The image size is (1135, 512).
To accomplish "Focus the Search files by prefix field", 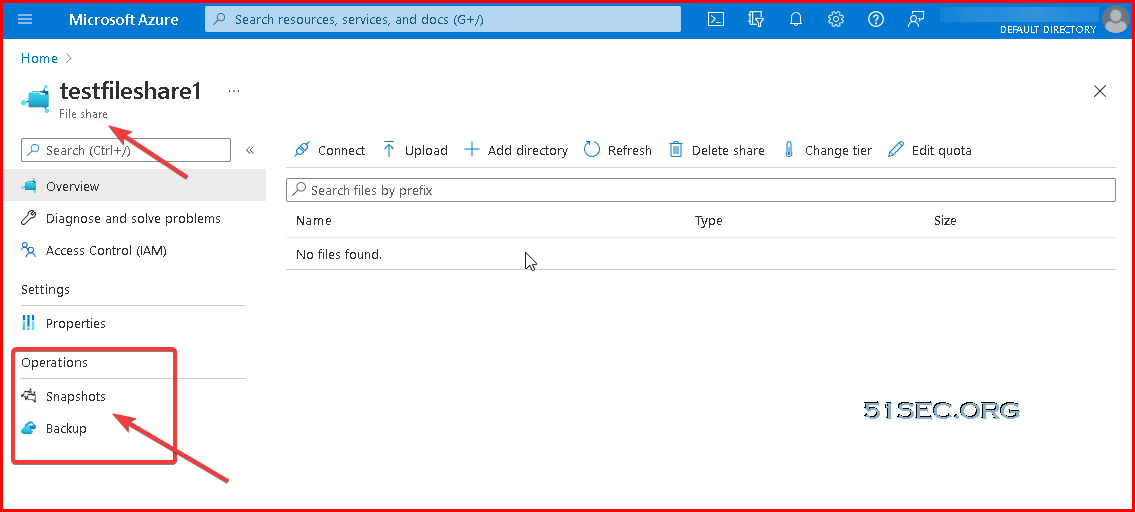I will pyautogui.click(x=701, y=190).
